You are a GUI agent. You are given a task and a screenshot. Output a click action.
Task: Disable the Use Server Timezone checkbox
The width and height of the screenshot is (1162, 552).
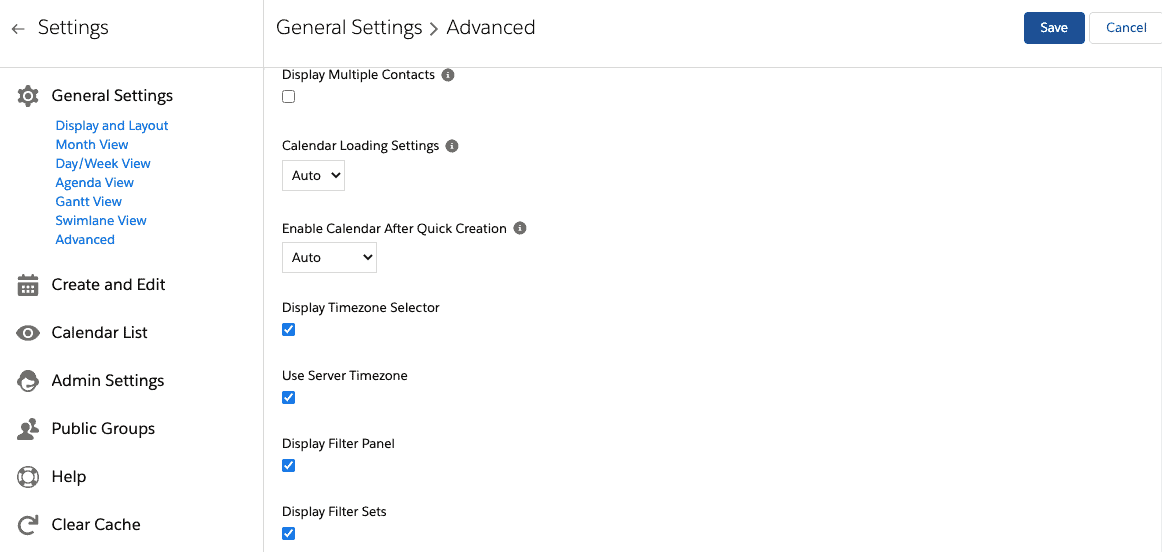[x=289, y=398]
